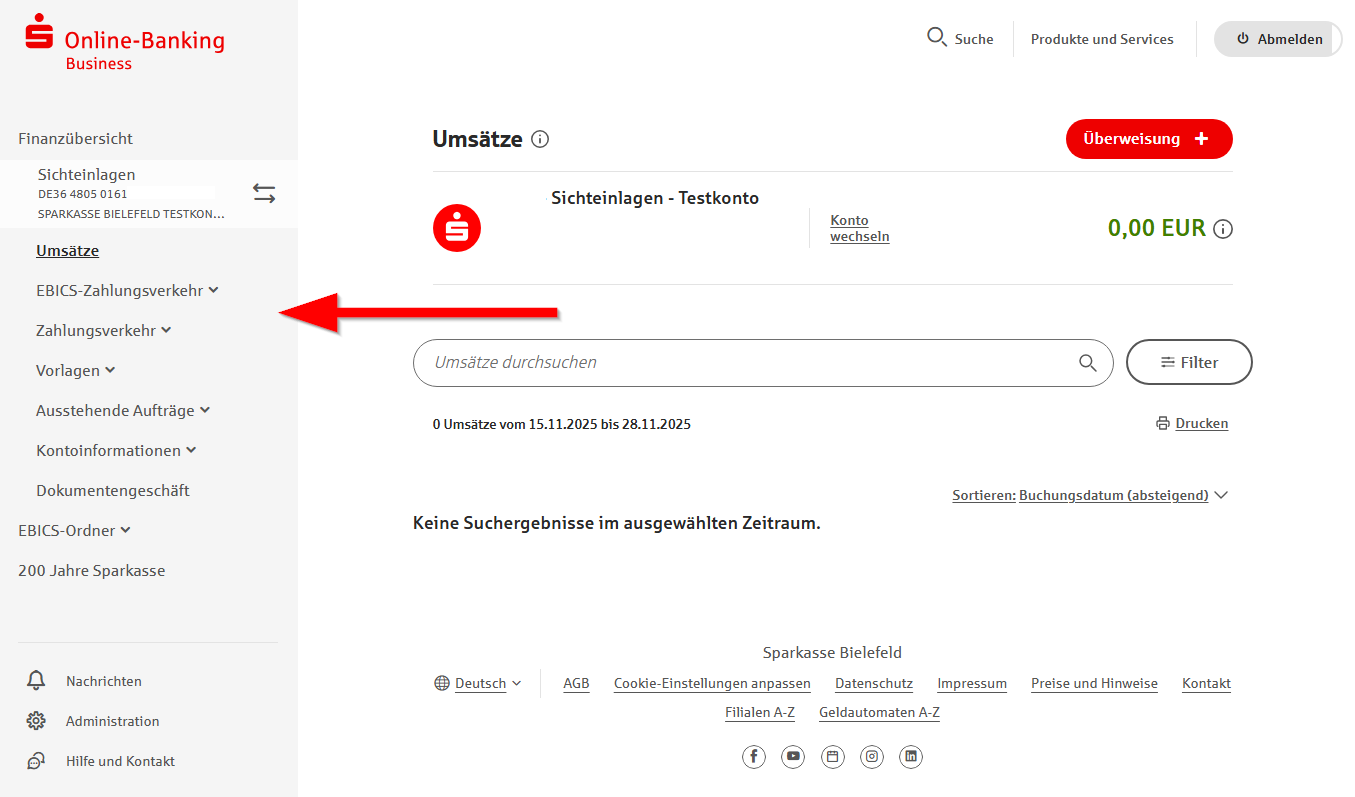Open the Umsätze info icon

pos(540,139)
